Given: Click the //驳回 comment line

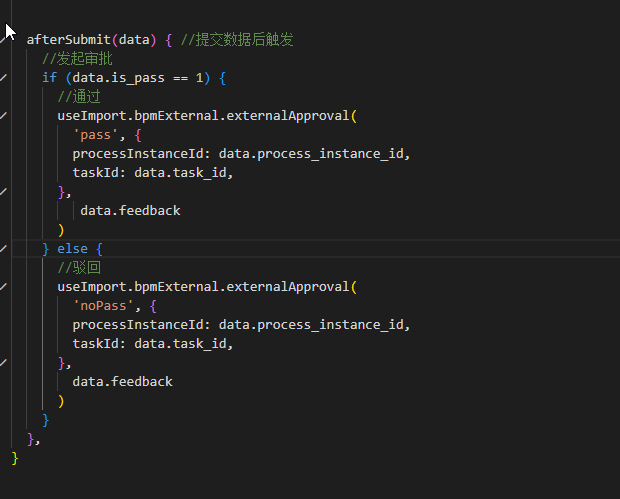Looking at the screenshot, I should pos(79,267).
